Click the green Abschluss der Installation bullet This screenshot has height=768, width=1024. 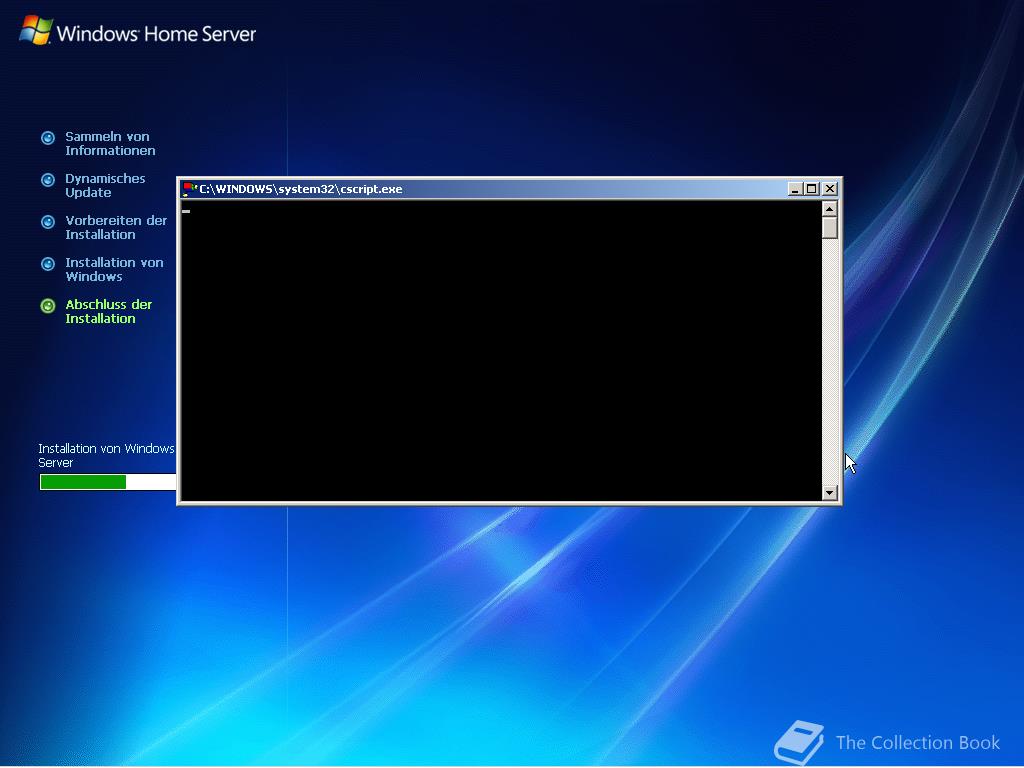[x=48, y=306]
